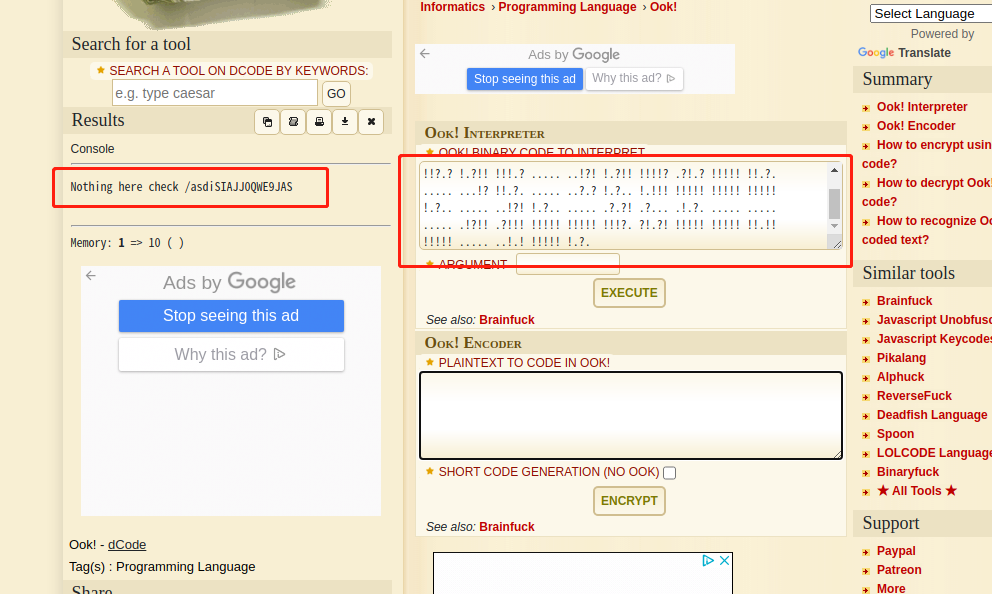Open Brainfuck in Similar tools list
Viewport: 992px width, 594px height.
(904, 300)
